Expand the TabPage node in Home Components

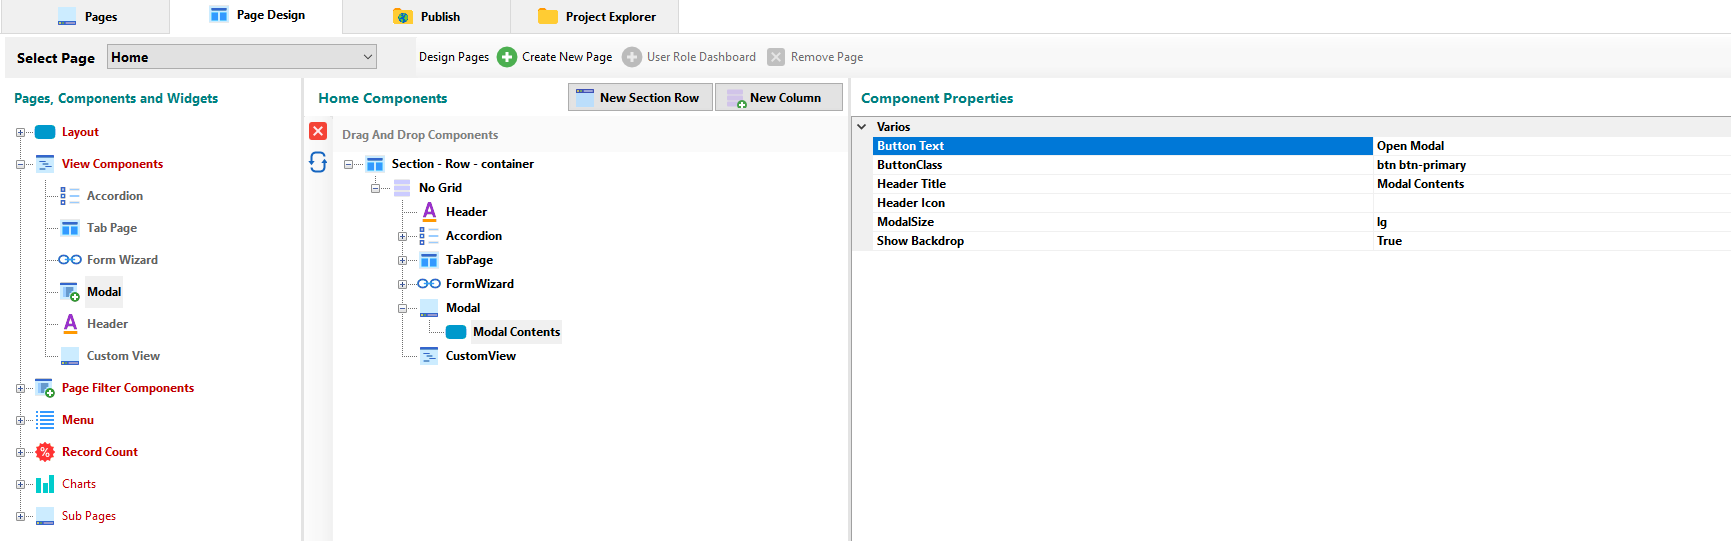[x=402, y=260]
